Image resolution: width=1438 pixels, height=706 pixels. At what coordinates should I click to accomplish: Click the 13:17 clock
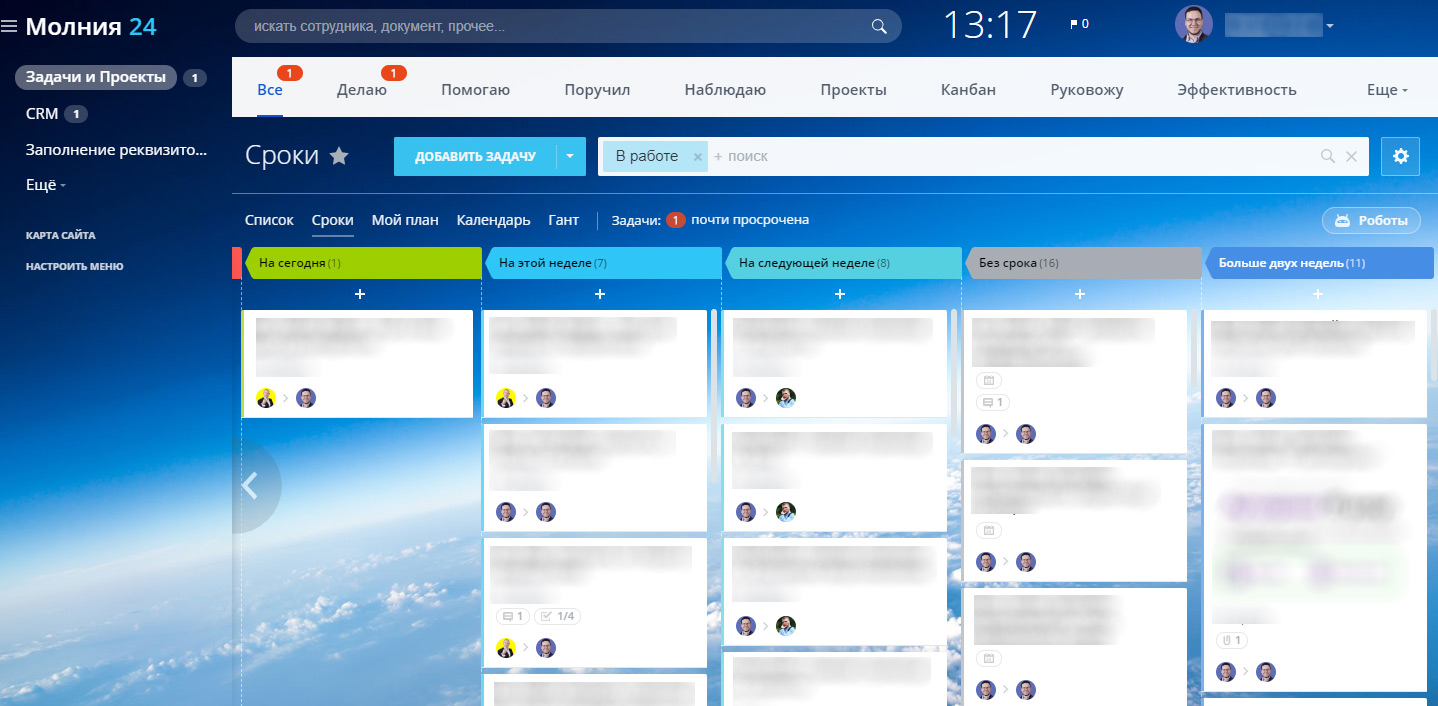[991, 26]
